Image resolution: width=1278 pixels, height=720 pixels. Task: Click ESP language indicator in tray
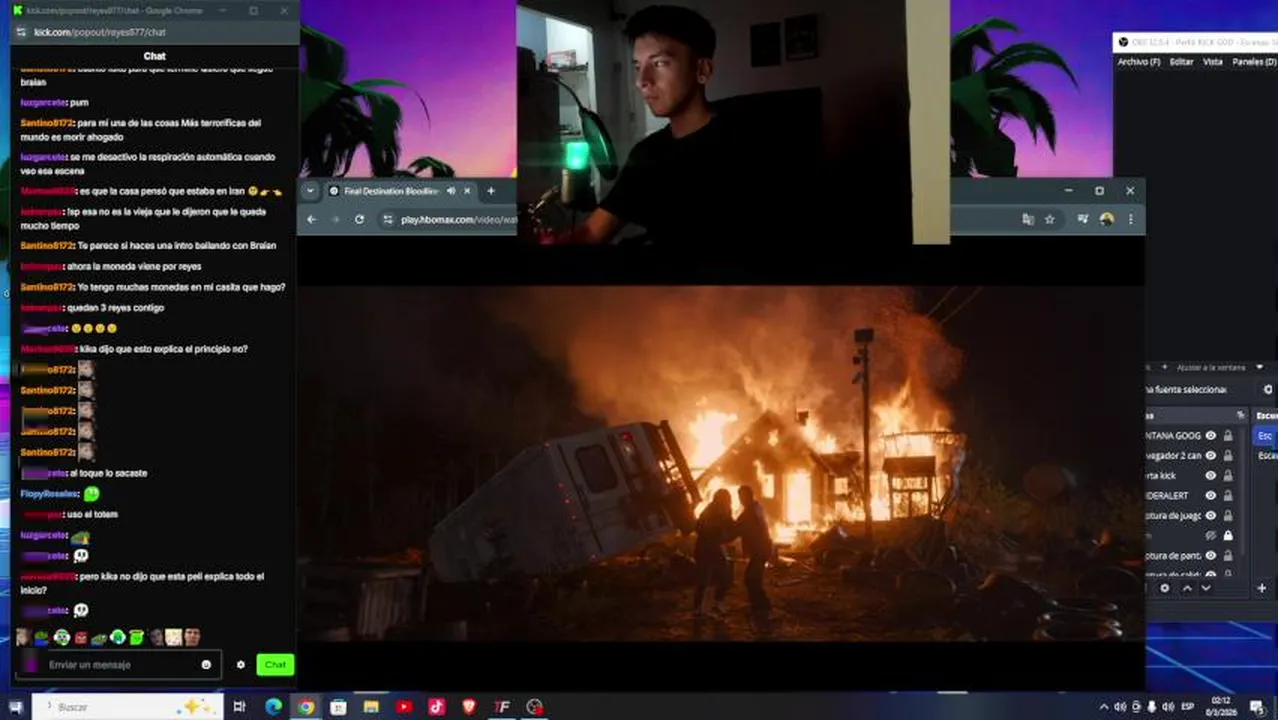click(1187, 707)
